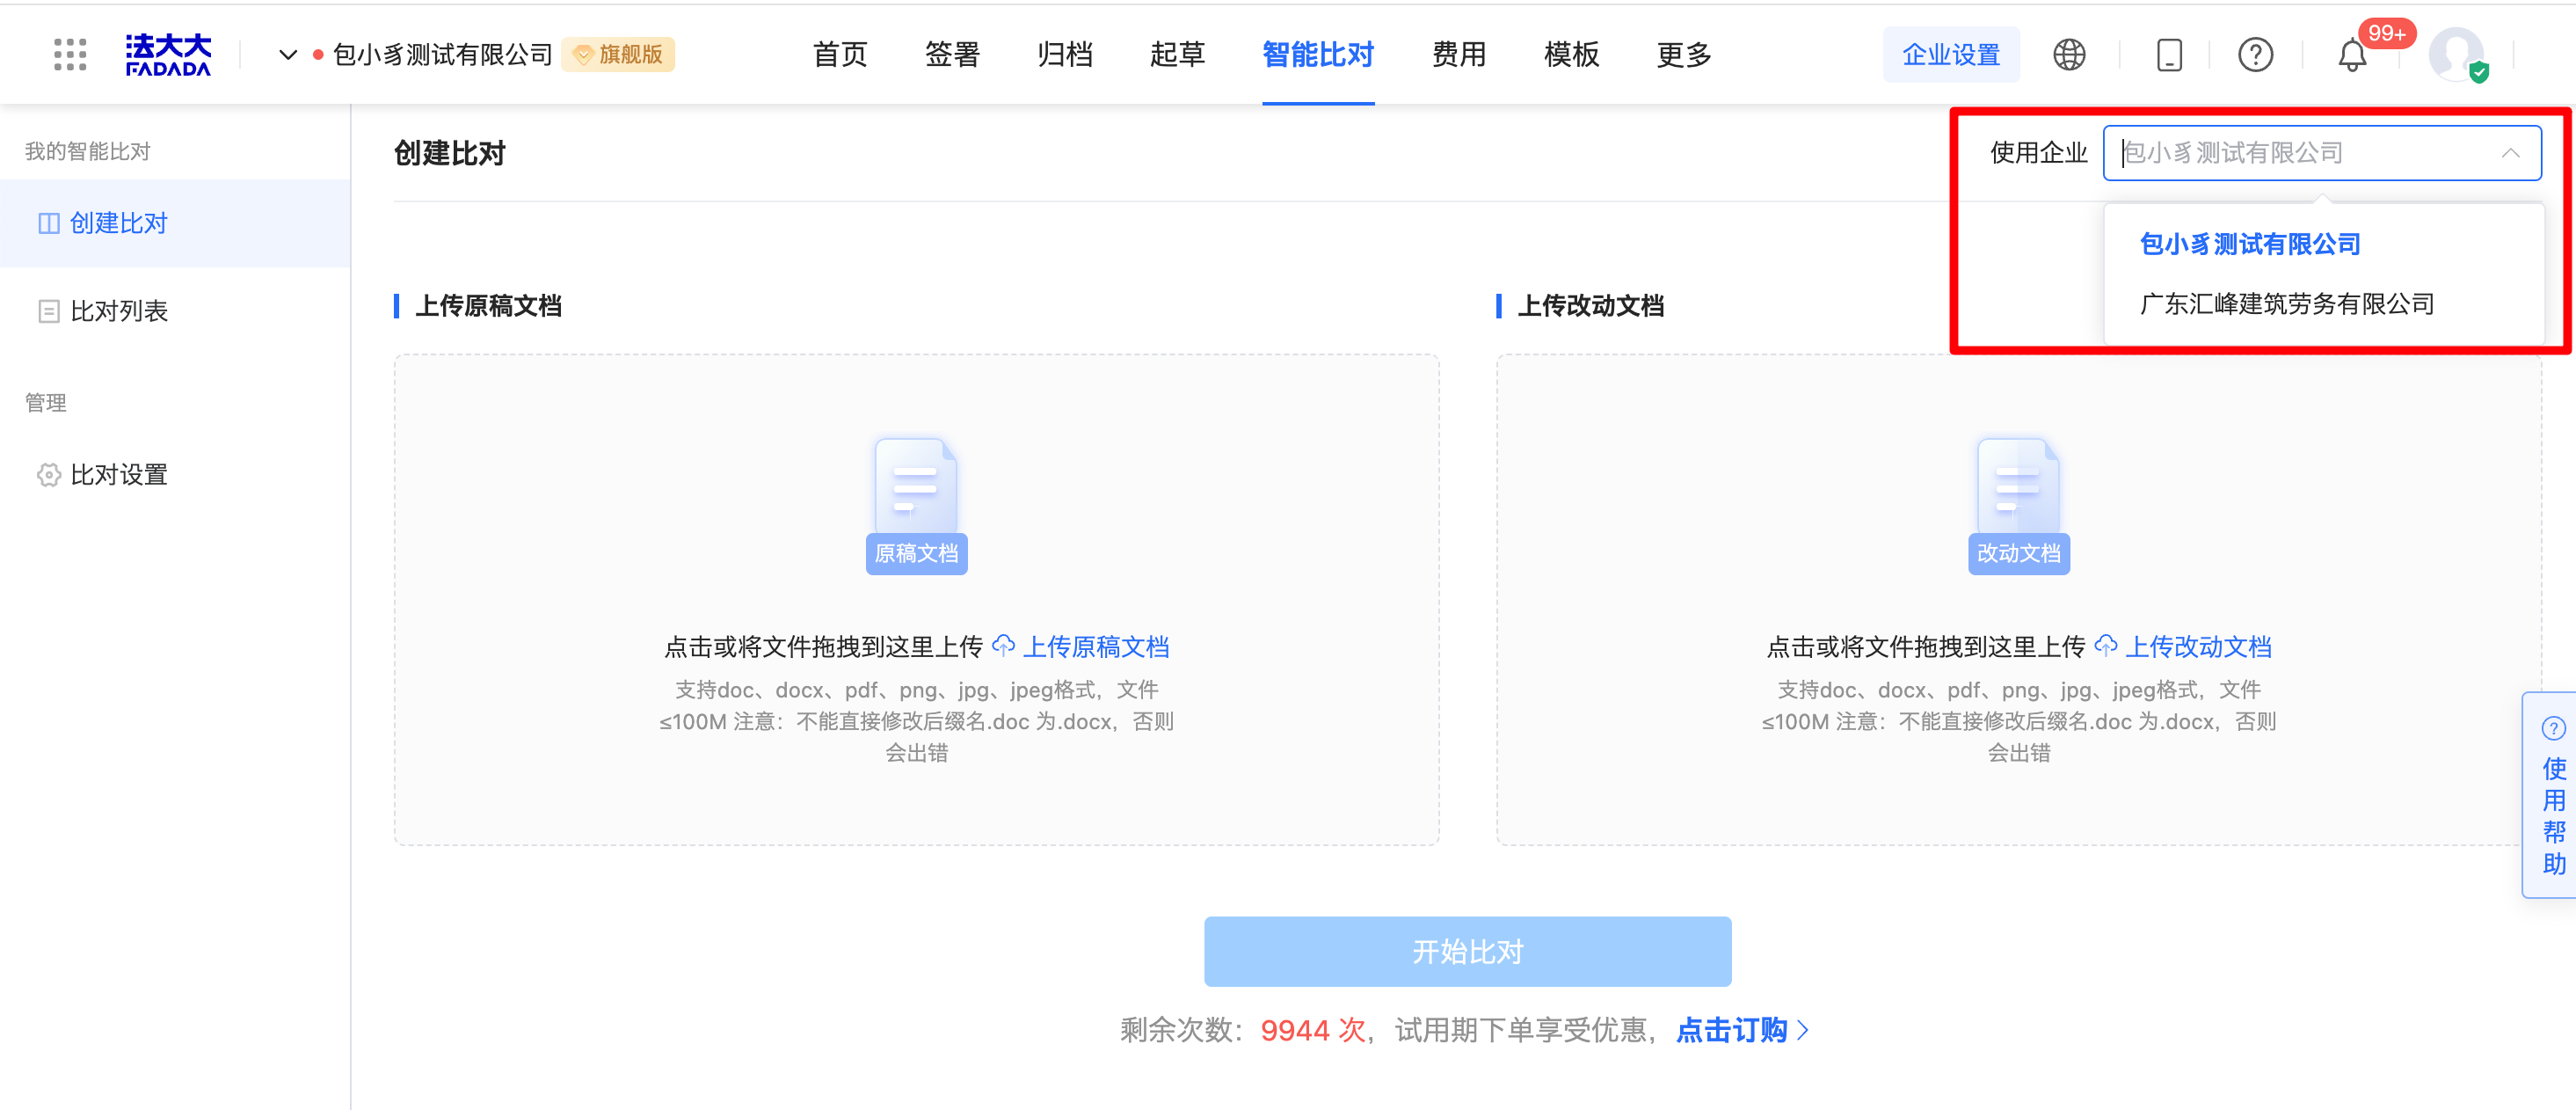Click the 创建比对 sidebar icon
Viewport: 2576px width, 1110px height.
tap(48, 223)
